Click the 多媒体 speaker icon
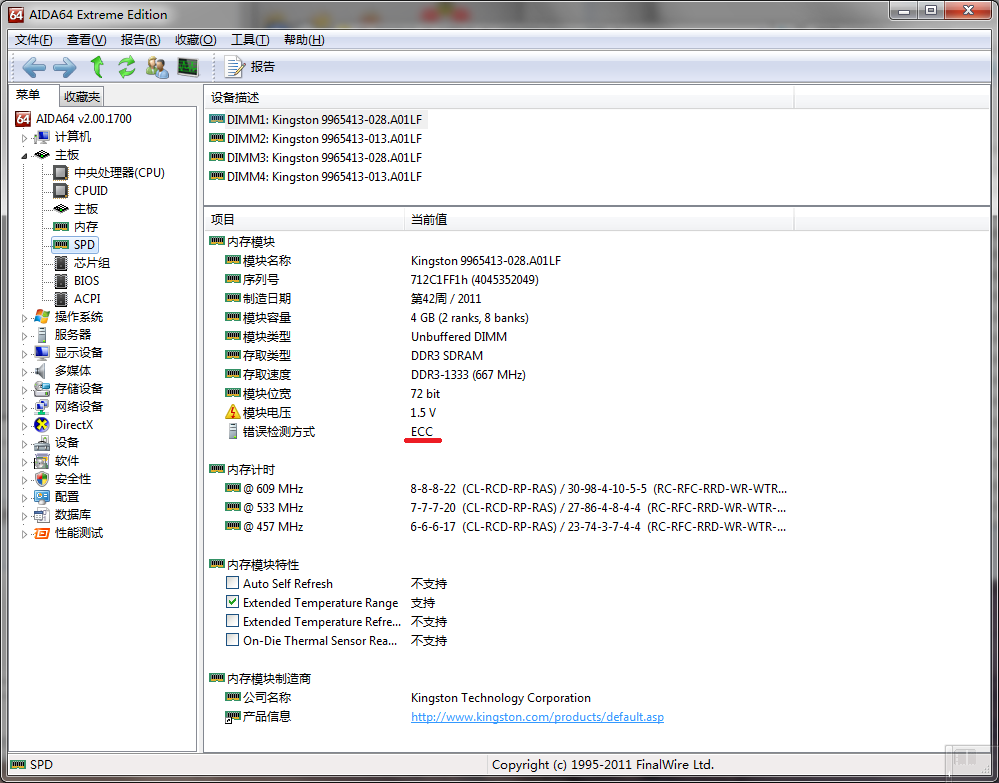999x783 pixels. click(42, 370)
